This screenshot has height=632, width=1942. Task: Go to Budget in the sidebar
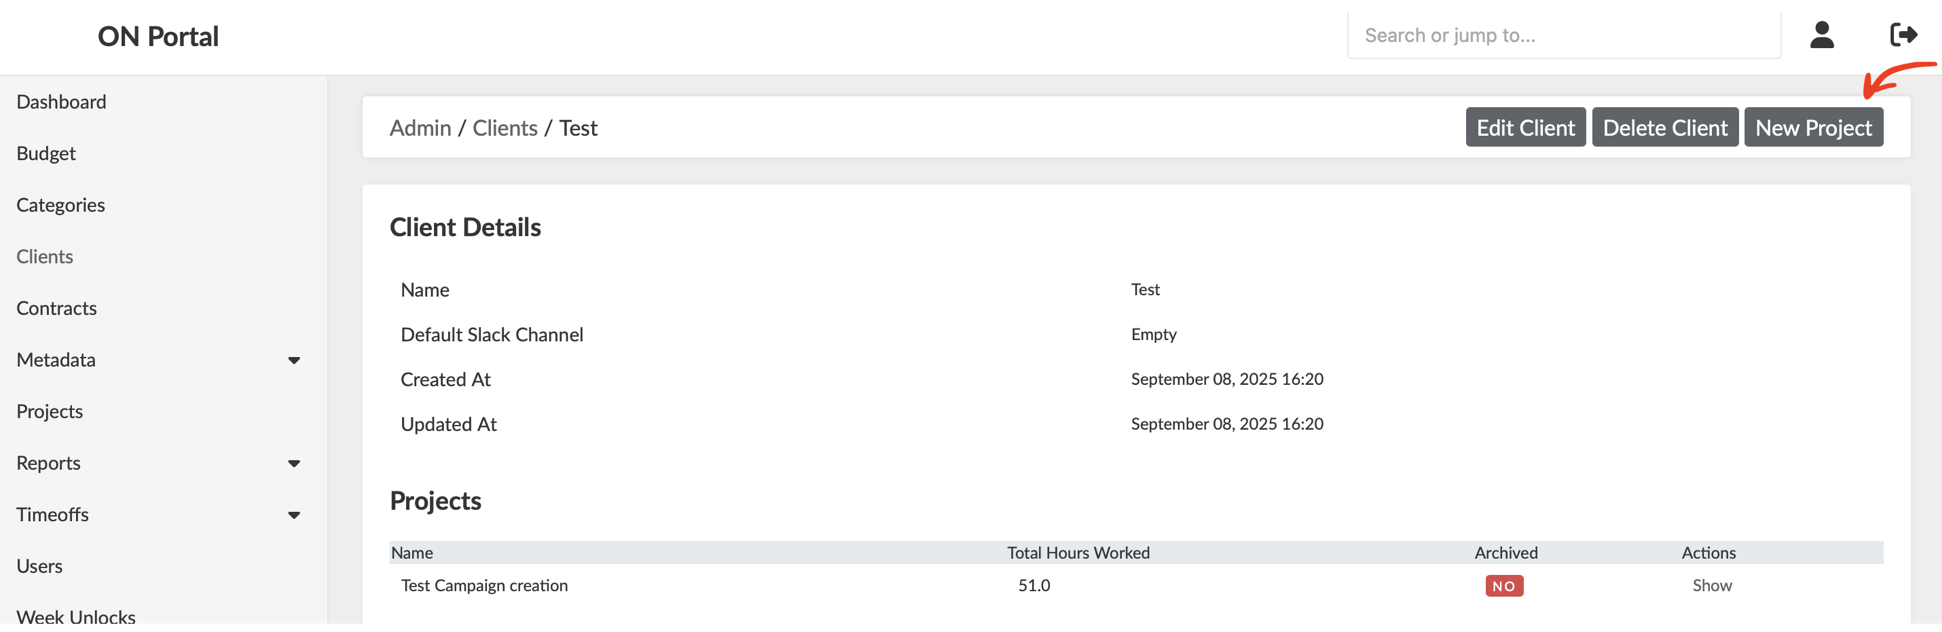coord(46,153)
